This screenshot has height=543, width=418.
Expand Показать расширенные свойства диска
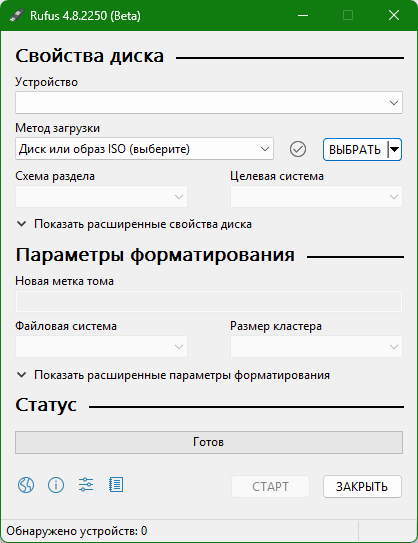point(134,224)
